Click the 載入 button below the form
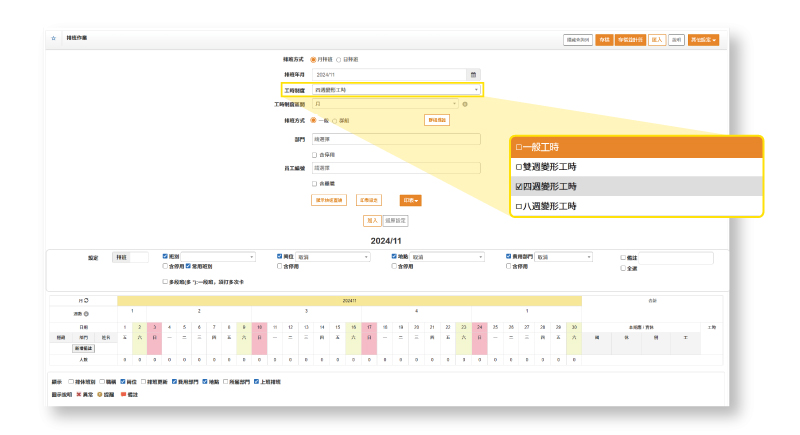Viewport: 800px width, 435px height. point(371,220)
